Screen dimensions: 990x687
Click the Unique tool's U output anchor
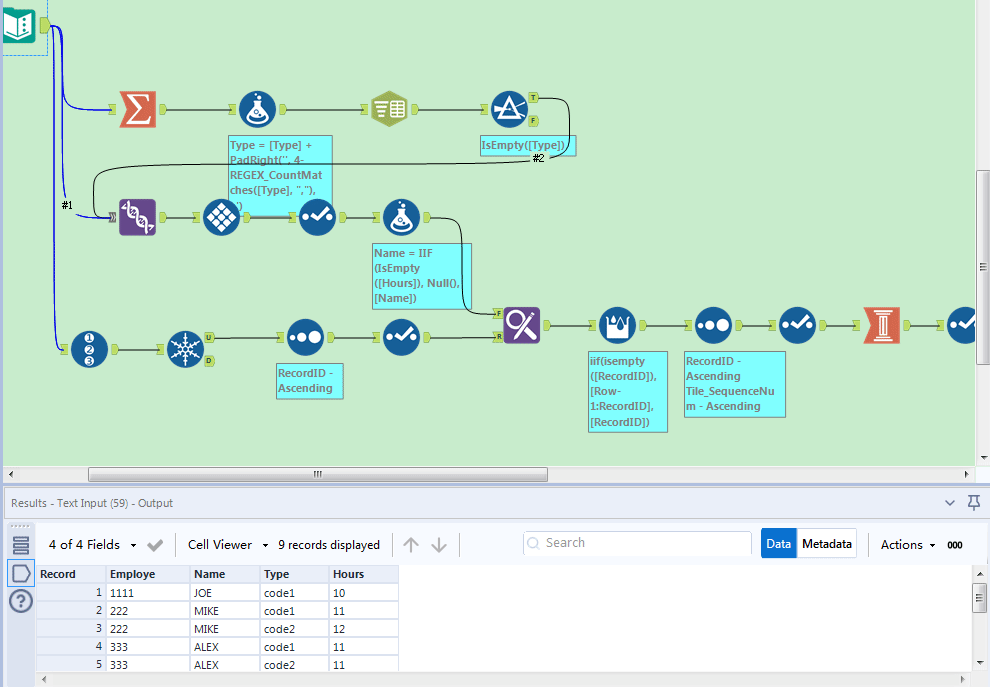pos(209,338)
